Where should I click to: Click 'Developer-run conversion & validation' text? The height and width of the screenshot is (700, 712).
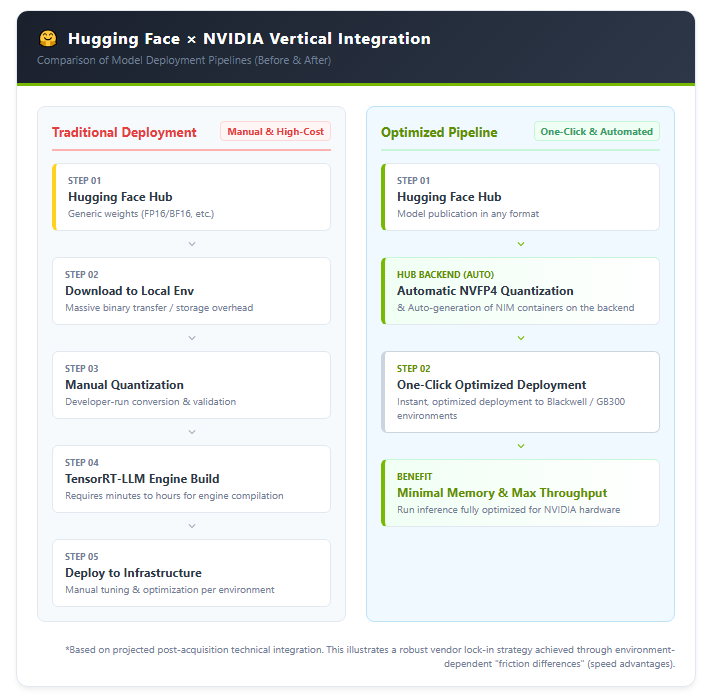[x=150, y=402]
